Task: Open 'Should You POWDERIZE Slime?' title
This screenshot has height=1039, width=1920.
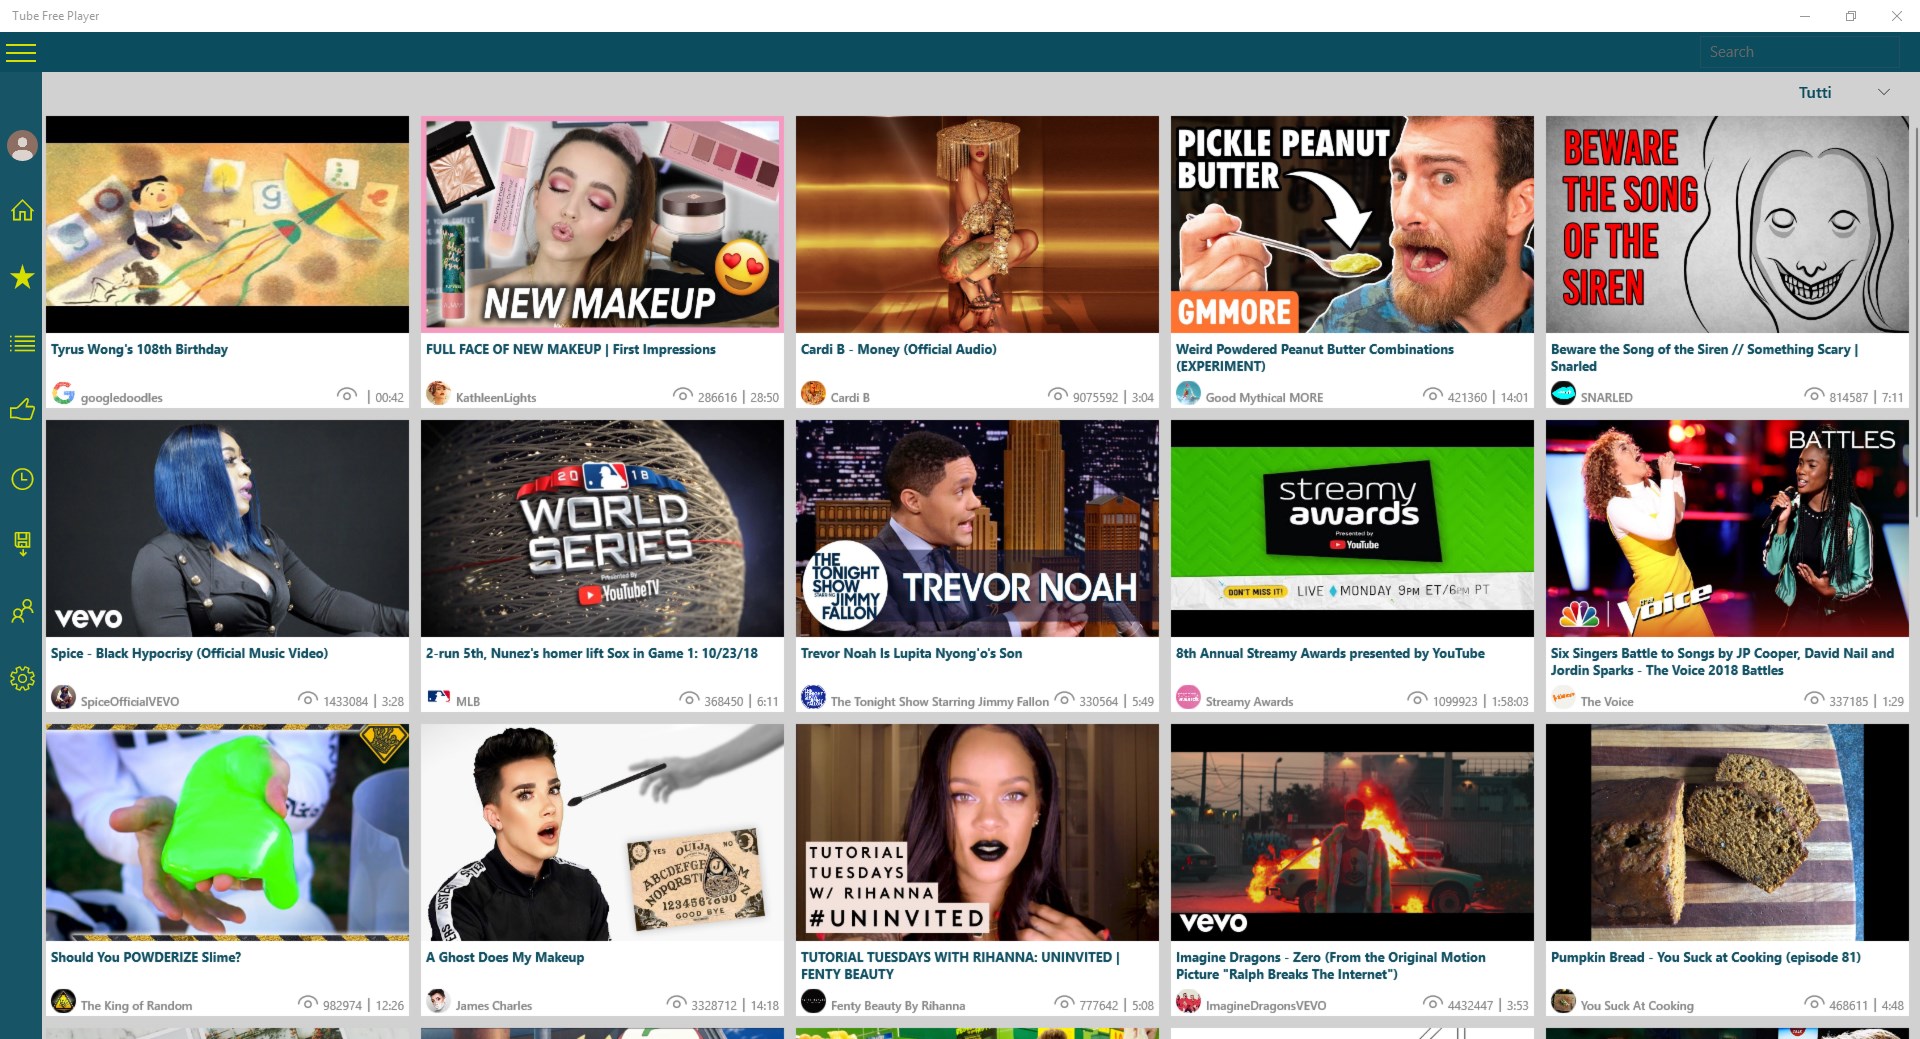Action: point(146,957)
